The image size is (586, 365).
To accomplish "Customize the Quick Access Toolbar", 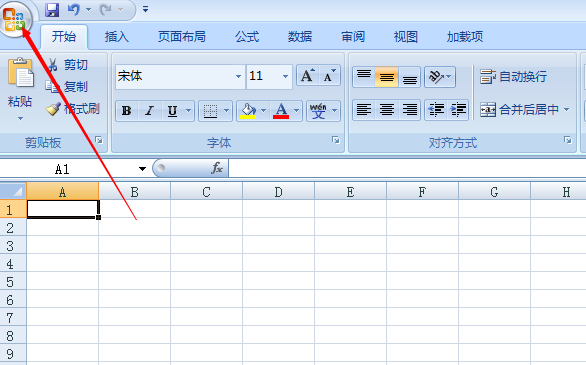I will point(145,9).
